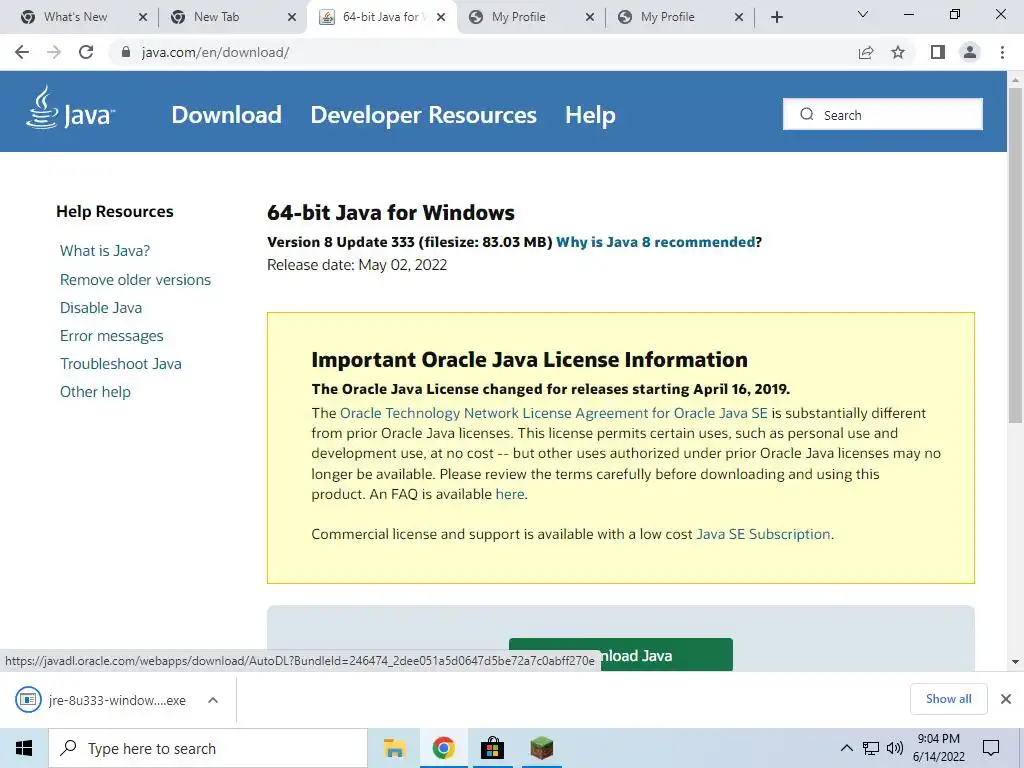Click the 64-bit Java for Windows heading

coord(391,212)
